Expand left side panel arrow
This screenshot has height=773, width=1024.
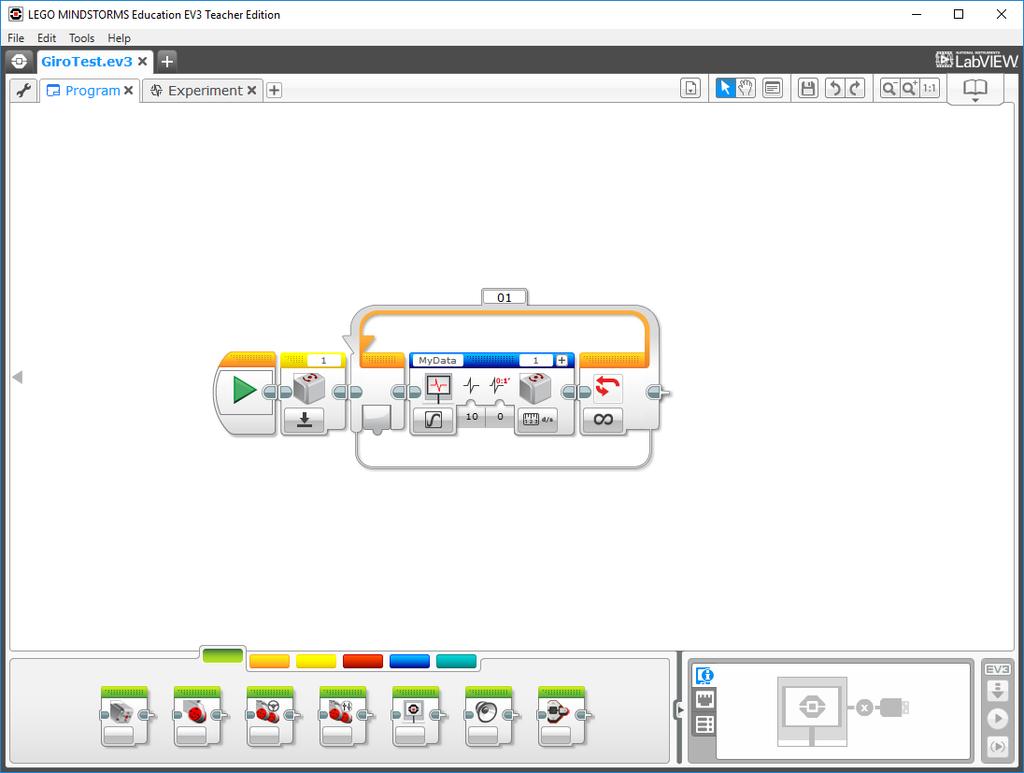coord(18,377)
